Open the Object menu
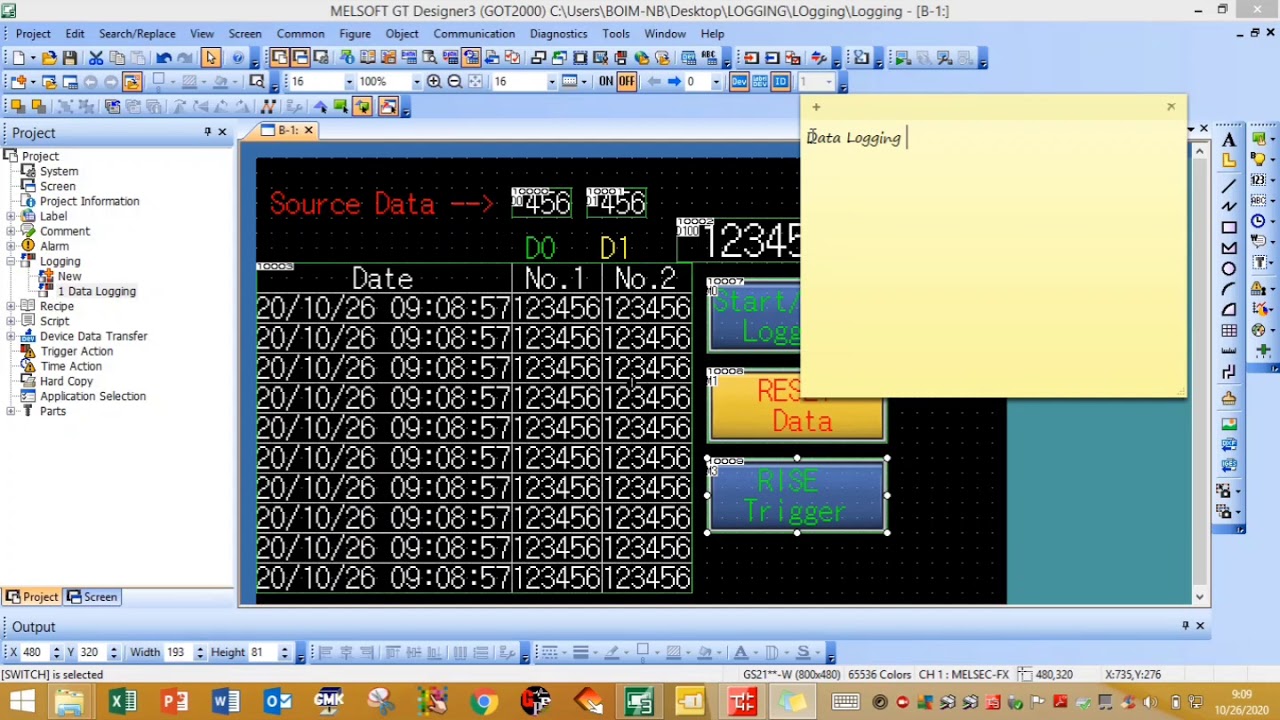 pyautogui.click(x=402, y=33)
